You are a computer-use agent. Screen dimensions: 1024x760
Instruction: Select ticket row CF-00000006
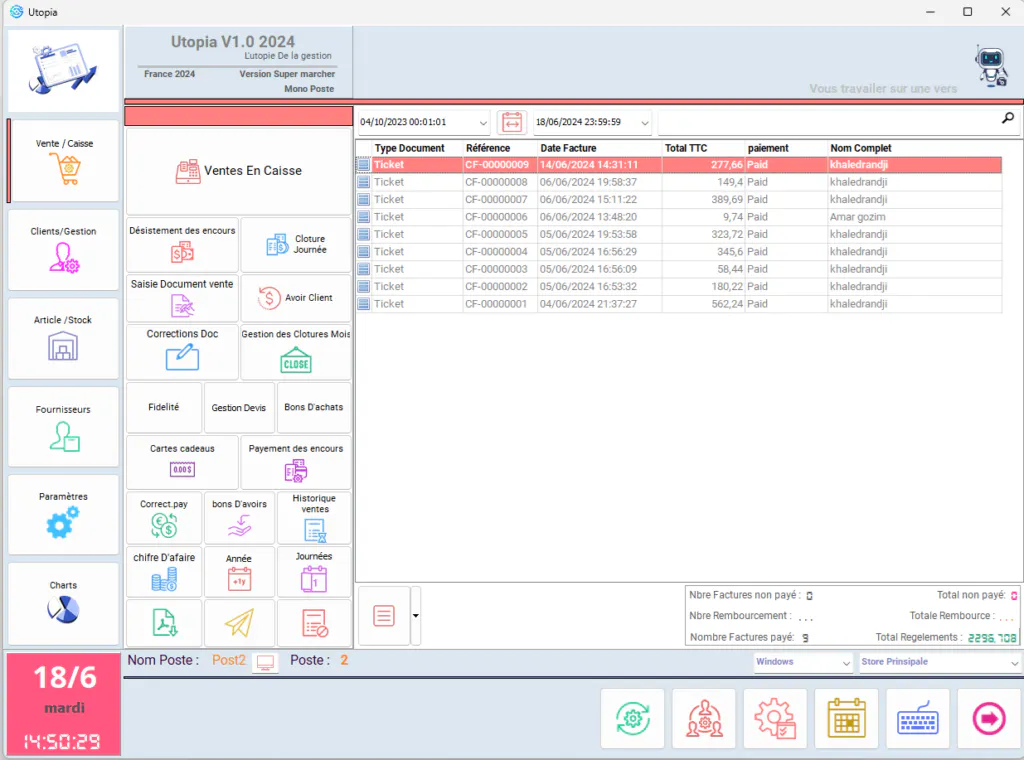click(x=679, y=217)
